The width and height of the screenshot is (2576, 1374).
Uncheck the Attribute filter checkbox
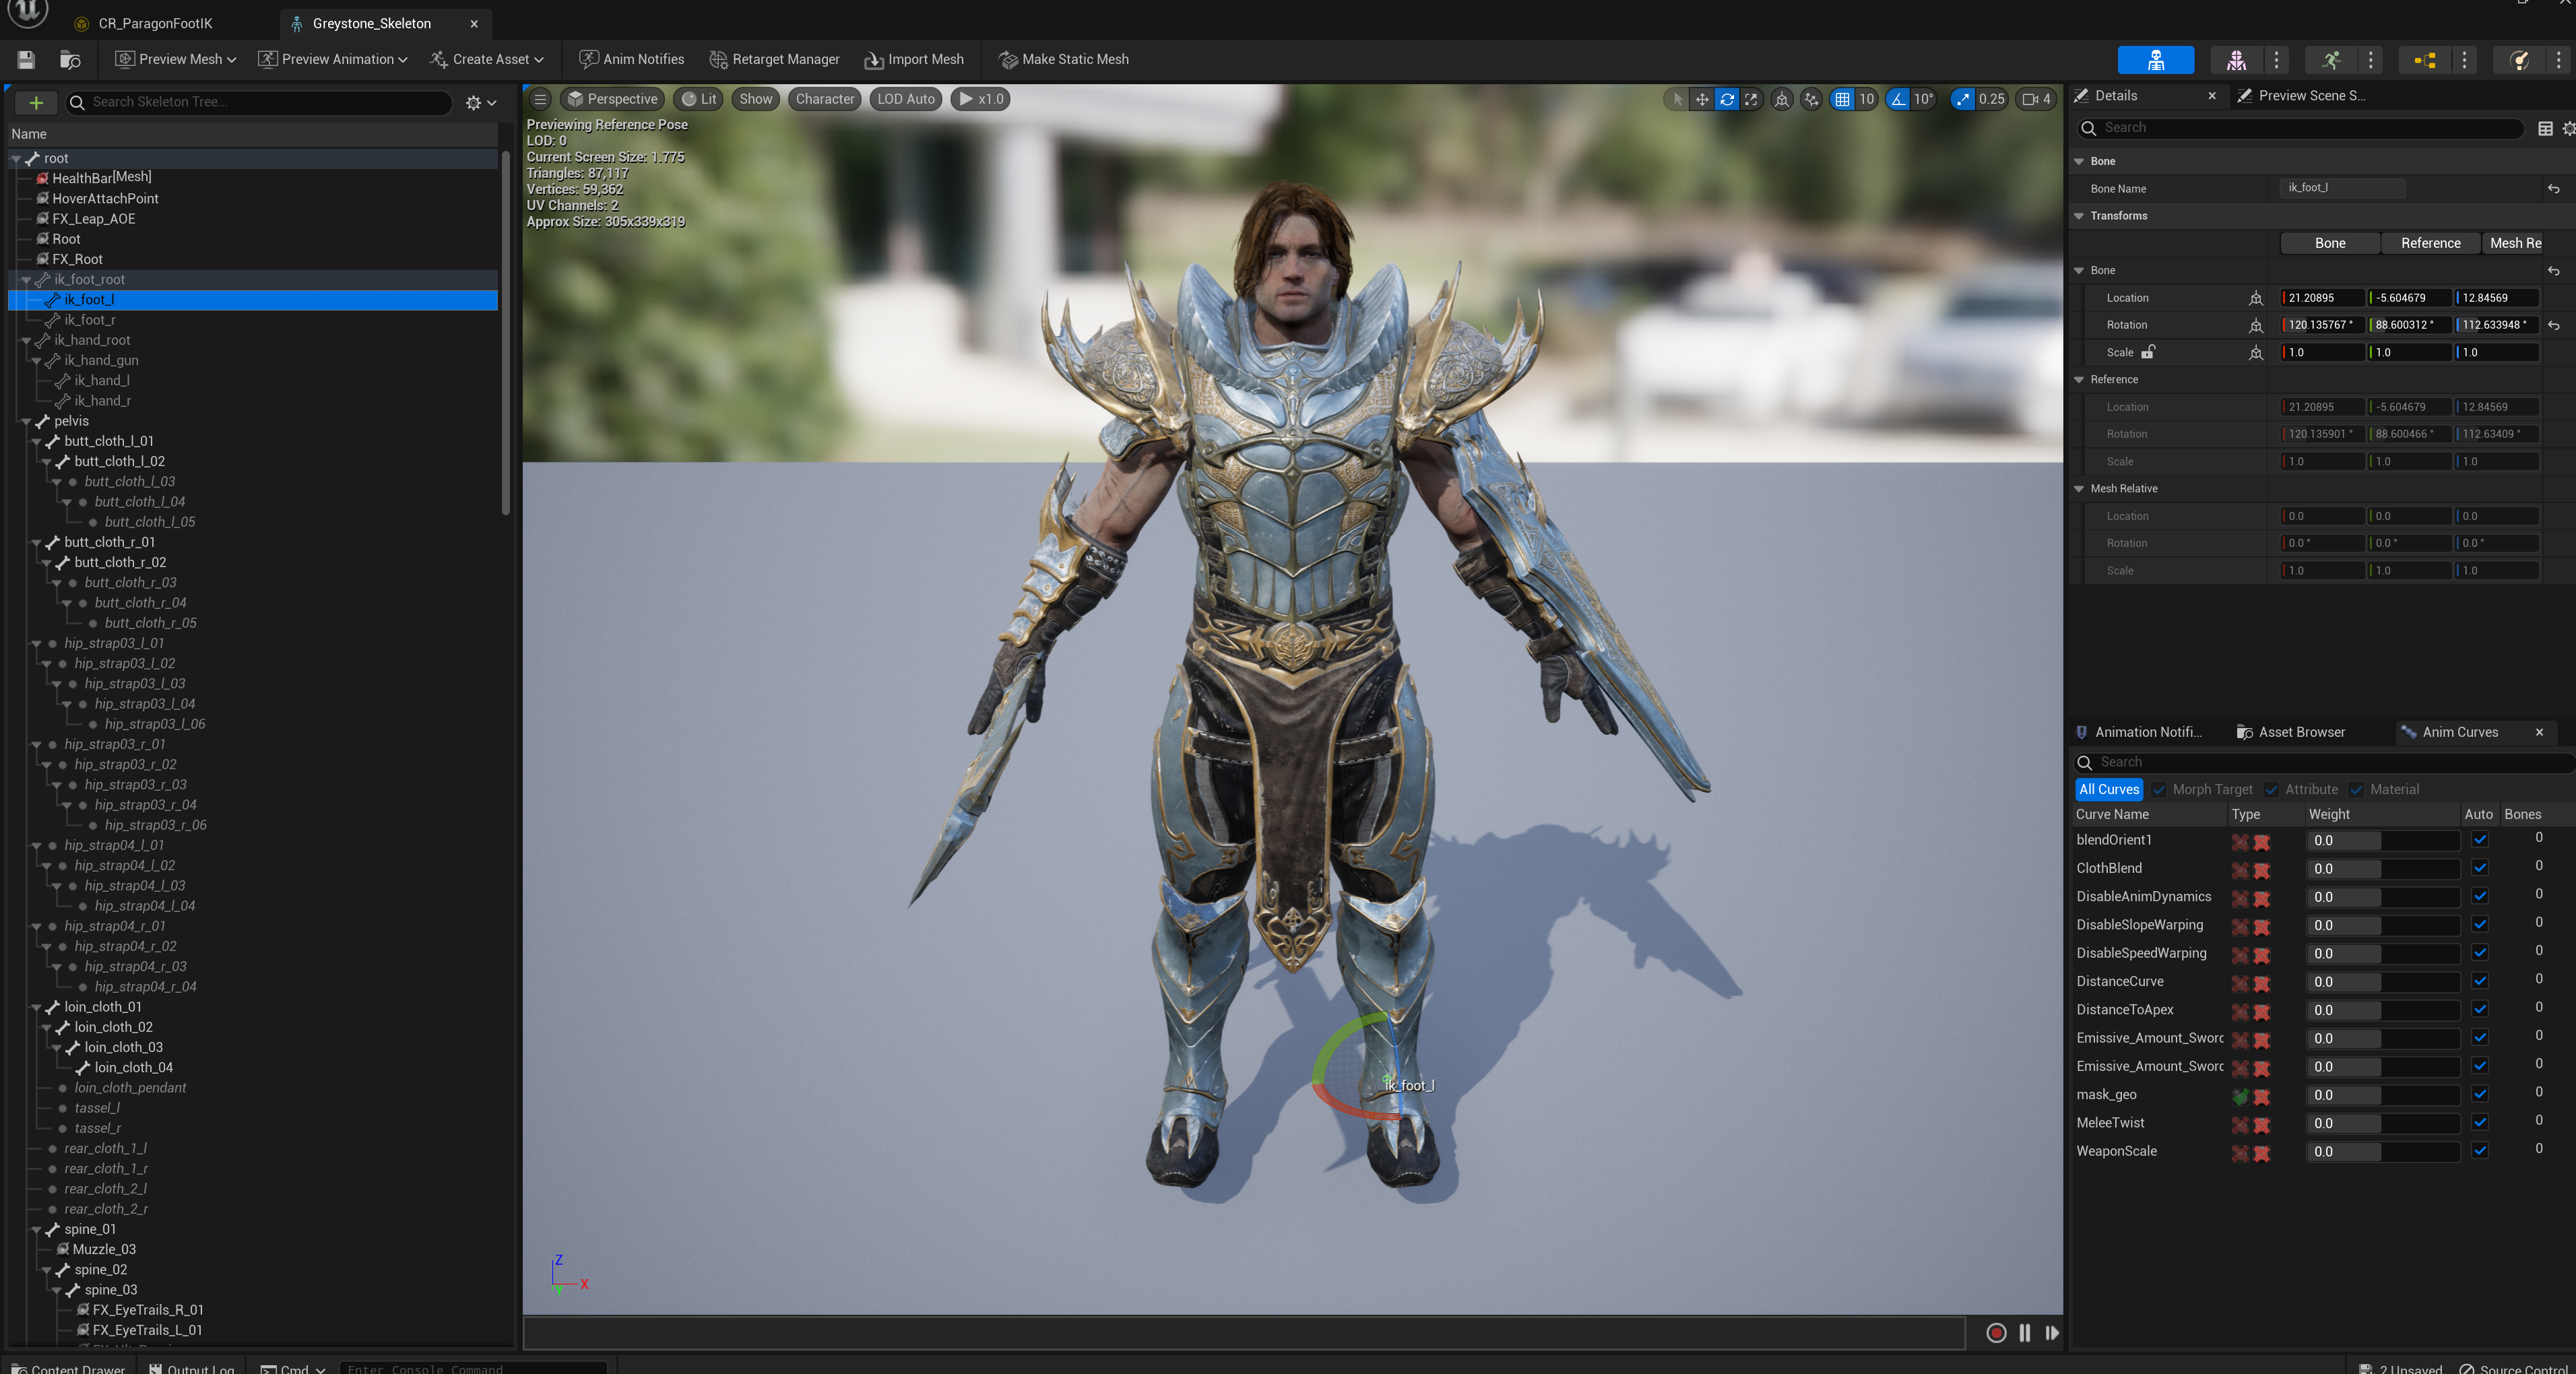coord(2272,789)
